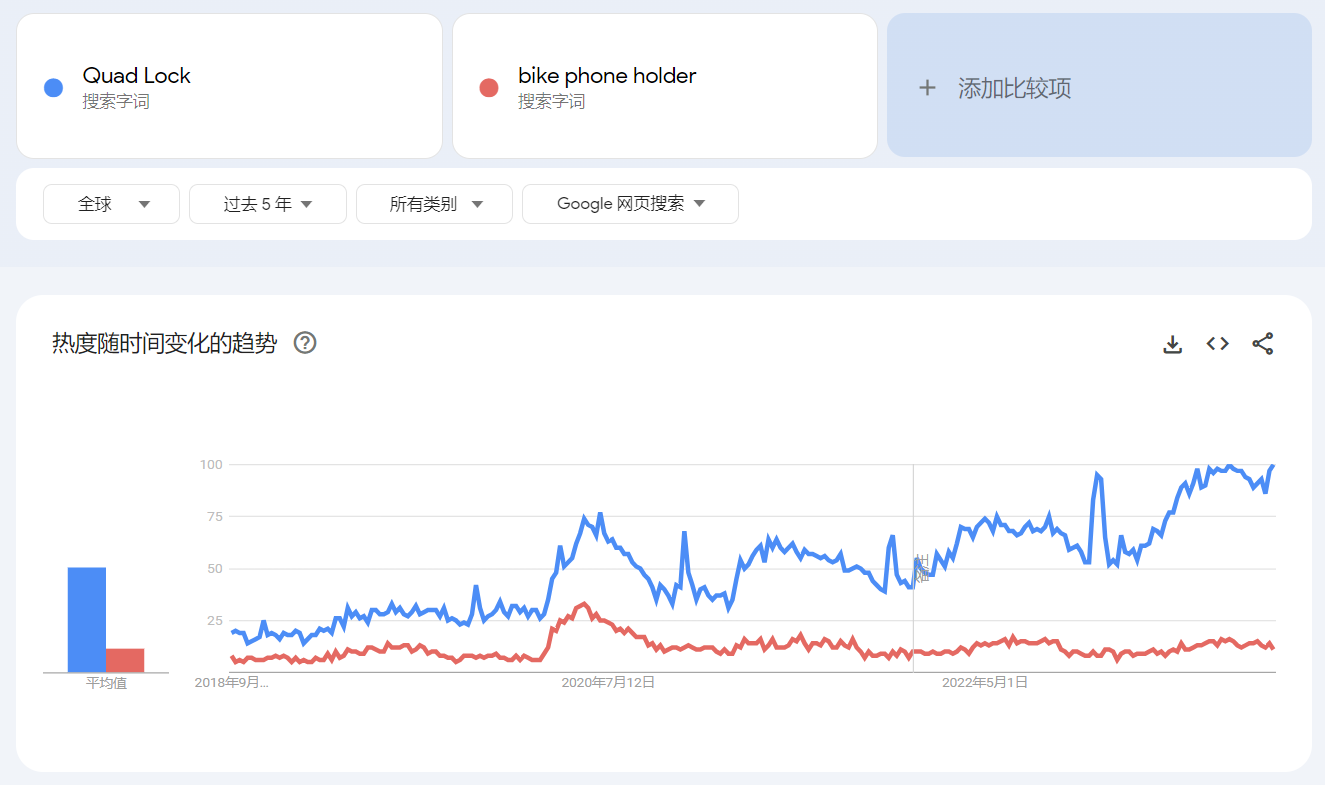Select the red average bar

click(125, 660)
